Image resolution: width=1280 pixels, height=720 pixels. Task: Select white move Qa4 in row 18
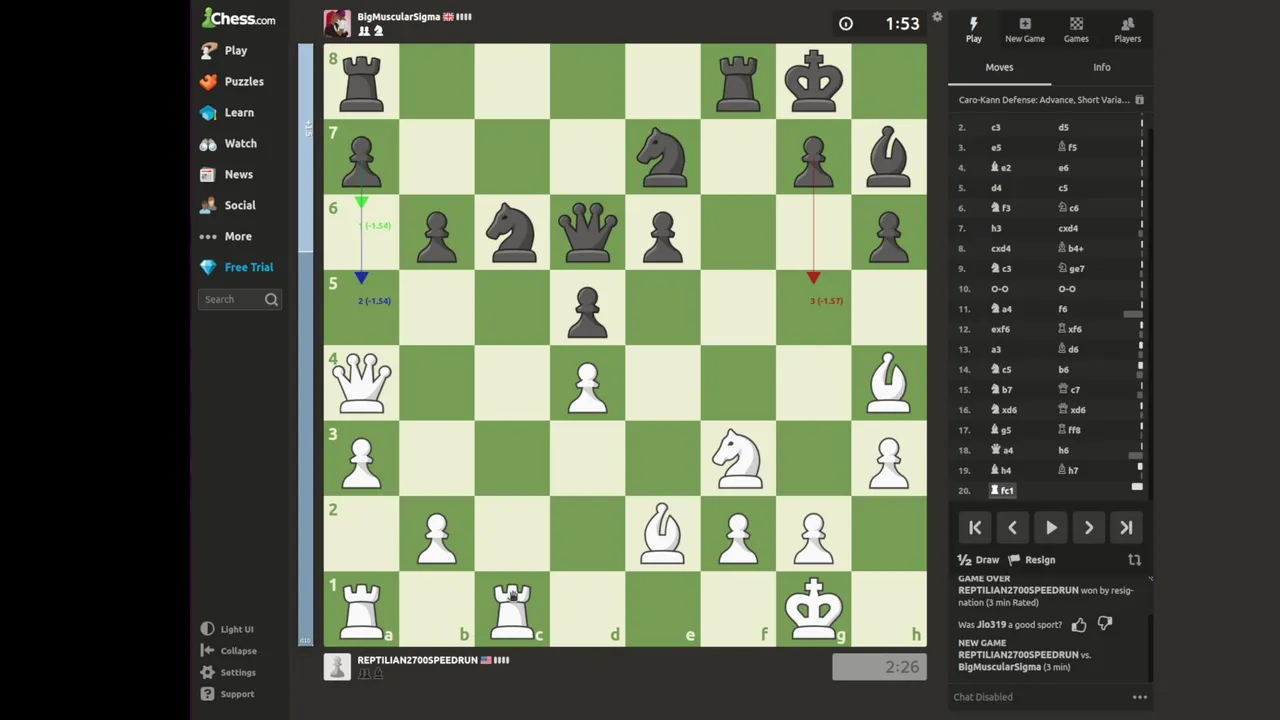(x=1002, y=450)
